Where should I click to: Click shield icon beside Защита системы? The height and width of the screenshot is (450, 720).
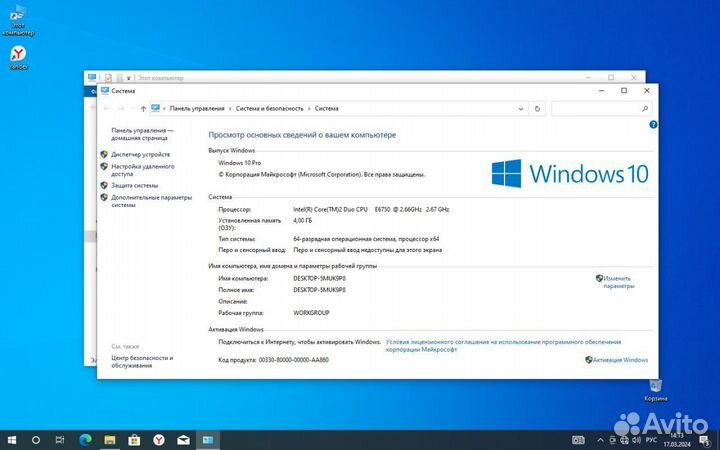(x=104, y=186)
